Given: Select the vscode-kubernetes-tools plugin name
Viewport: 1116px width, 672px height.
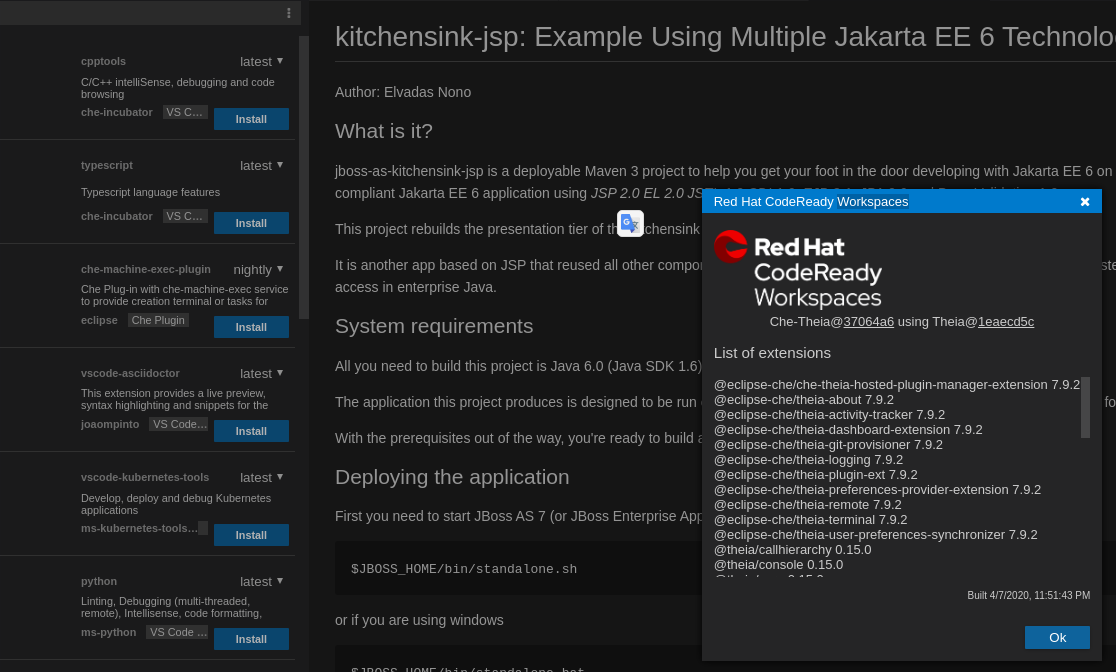Looking at the screenshot, I should pos(145,477).
